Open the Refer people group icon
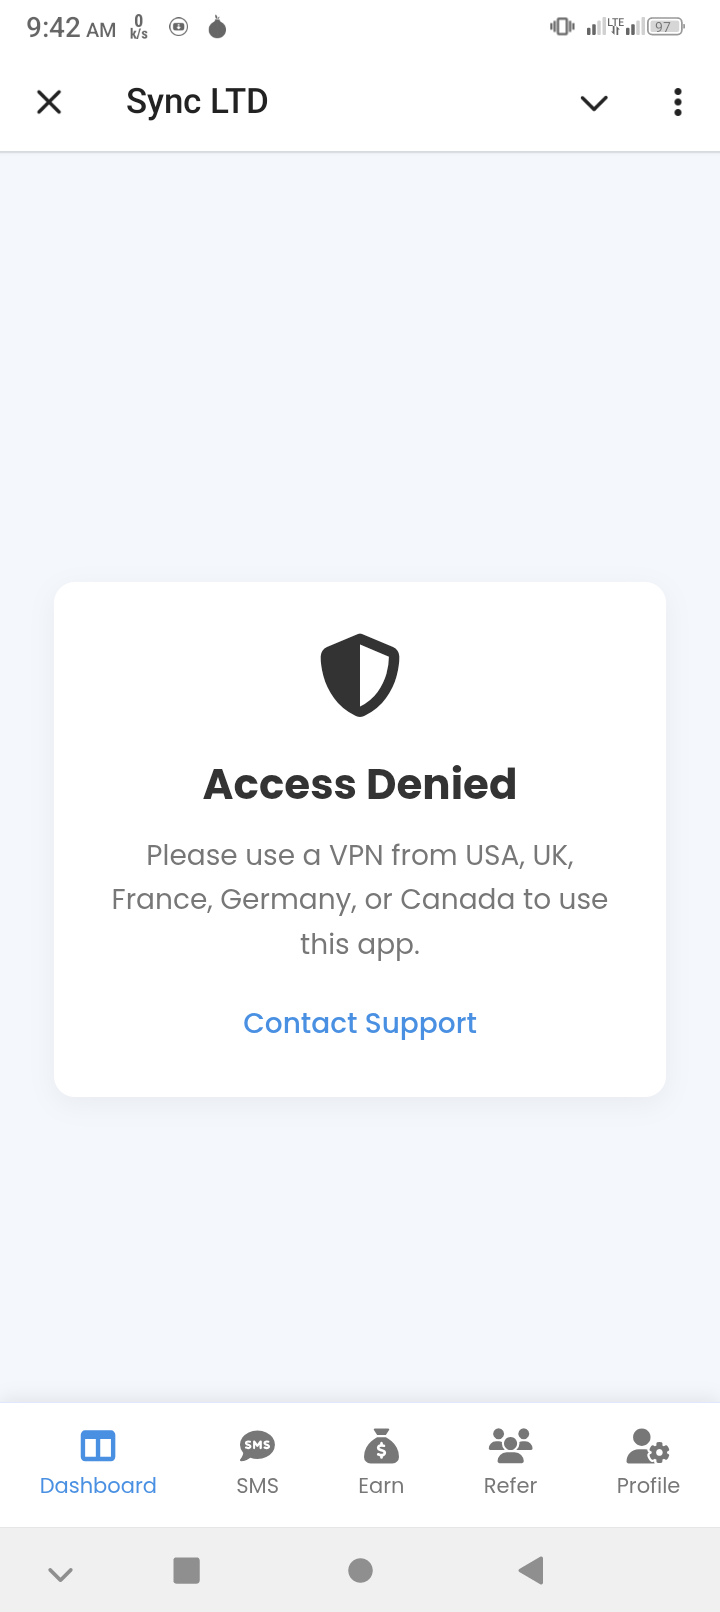Screen dimensions: 720x1612 (x=510, y=1446)
